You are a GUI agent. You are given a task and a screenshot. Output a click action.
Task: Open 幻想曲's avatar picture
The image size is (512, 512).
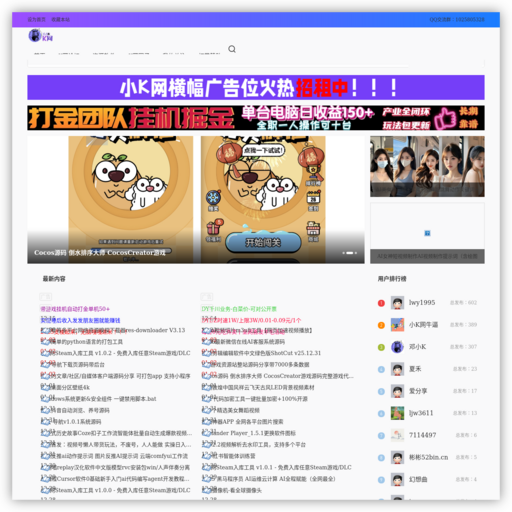pos(397,479)
